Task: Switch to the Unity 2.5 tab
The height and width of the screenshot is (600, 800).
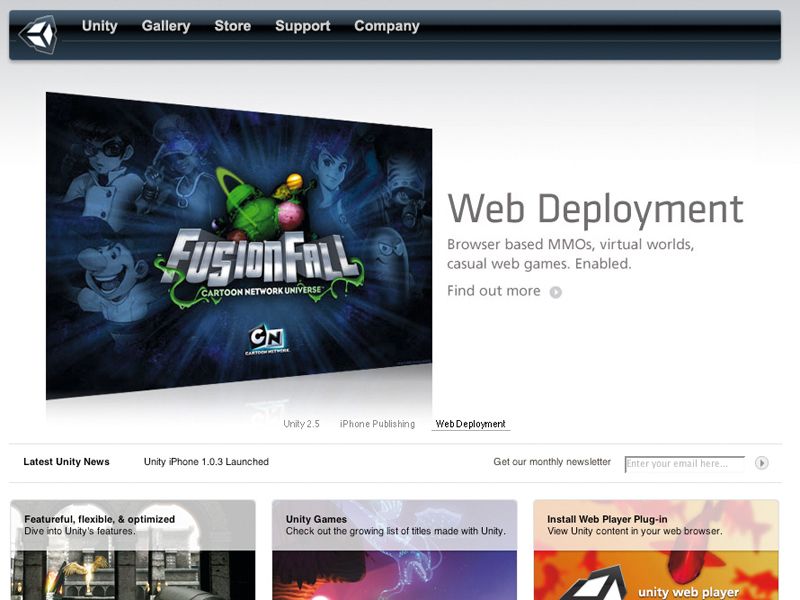Action: click(x=301, y=423)
